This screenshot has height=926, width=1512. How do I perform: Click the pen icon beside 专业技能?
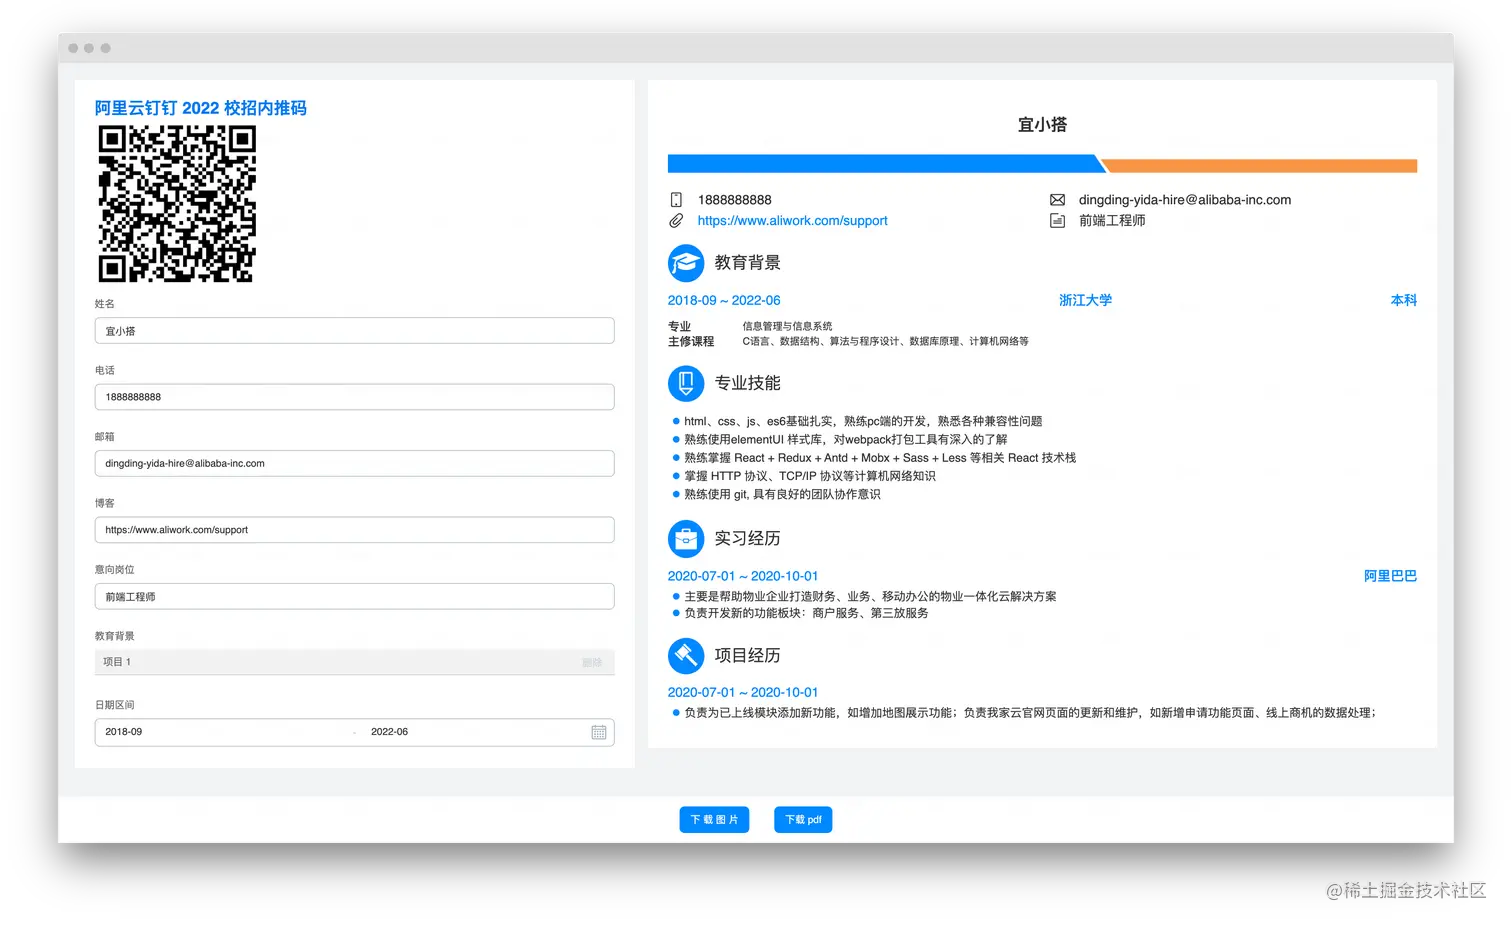[686, 383]
